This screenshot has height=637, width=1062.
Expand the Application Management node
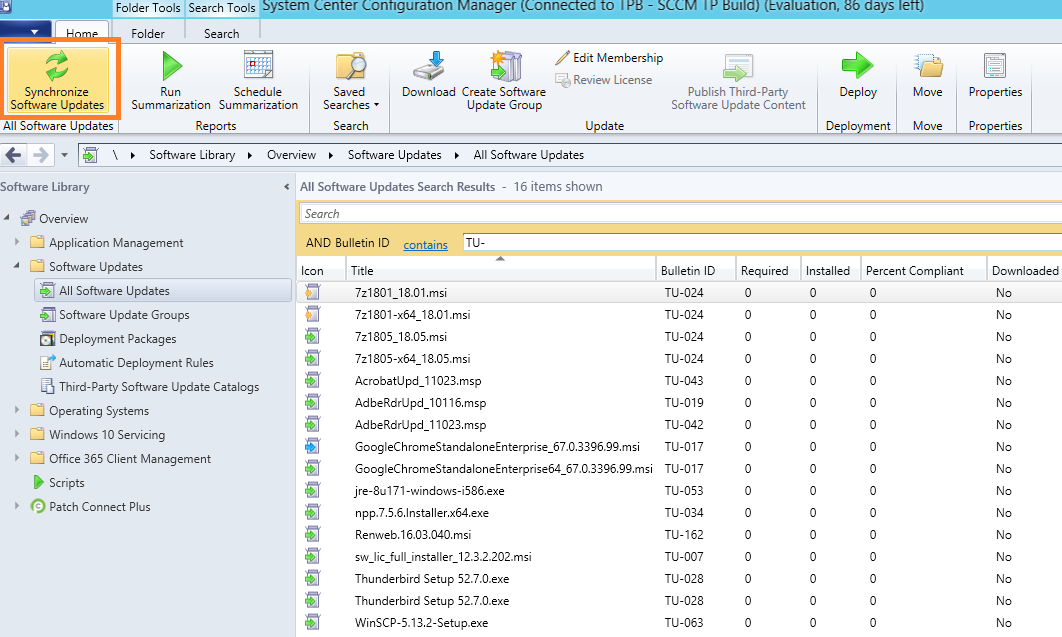pos(17,243)
